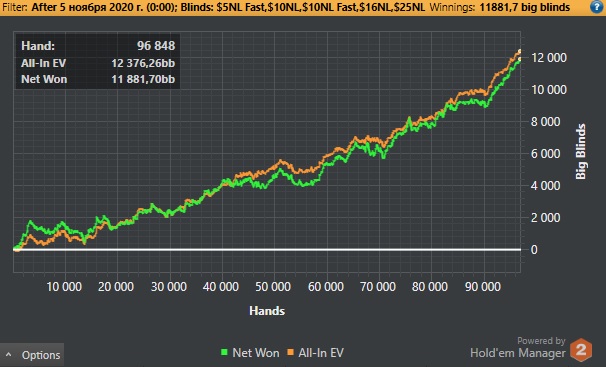Select the Hand 96 848 value

[156, 46]
